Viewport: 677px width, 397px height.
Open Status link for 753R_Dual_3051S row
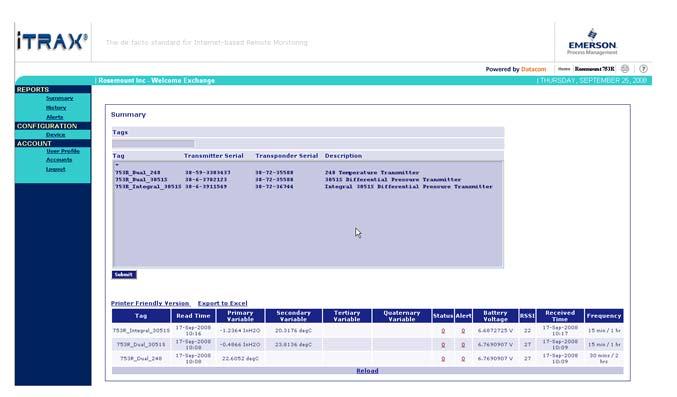click(x=443, y=345)
